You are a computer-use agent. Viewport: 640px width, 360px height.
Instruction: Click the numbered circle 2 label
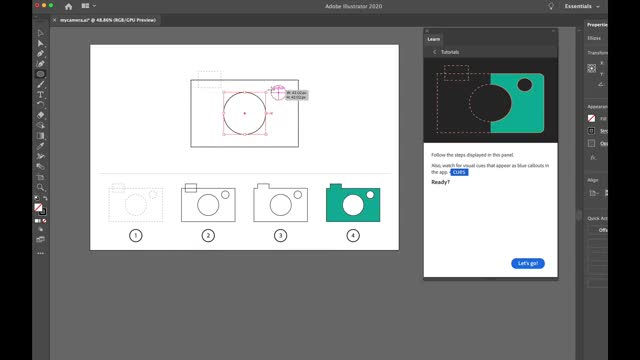pyautogui.click(x=208, y=236)
